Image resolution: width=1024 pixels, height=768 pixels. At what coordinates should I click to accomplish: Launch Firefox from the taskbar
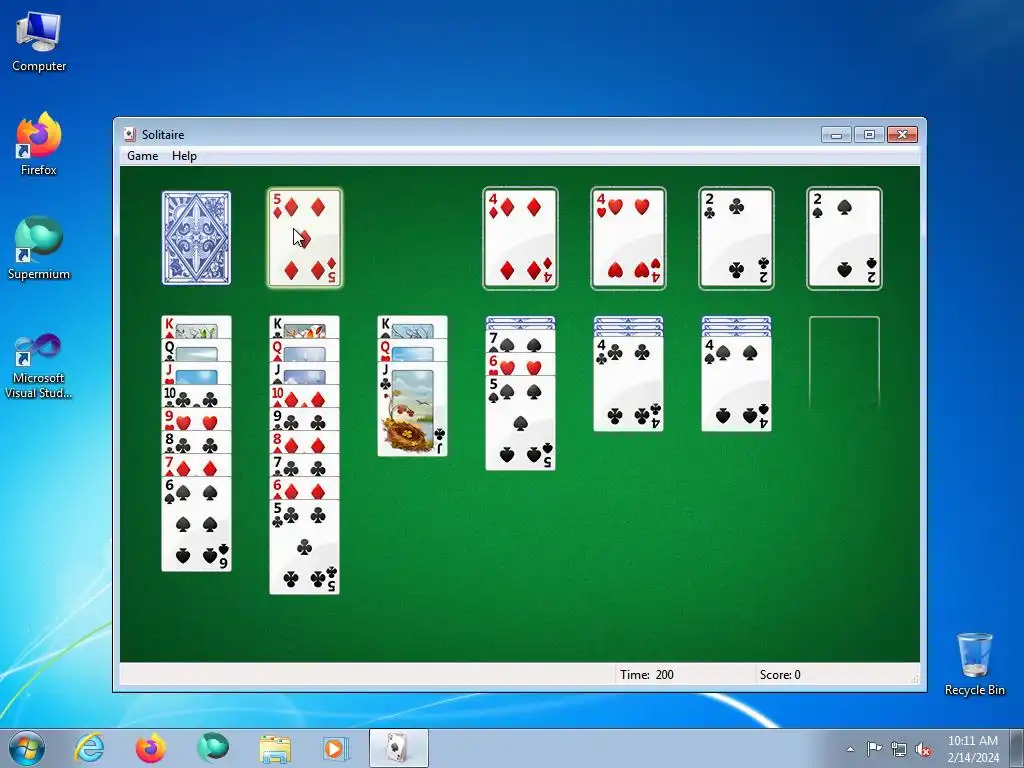(x=151, y=748)
